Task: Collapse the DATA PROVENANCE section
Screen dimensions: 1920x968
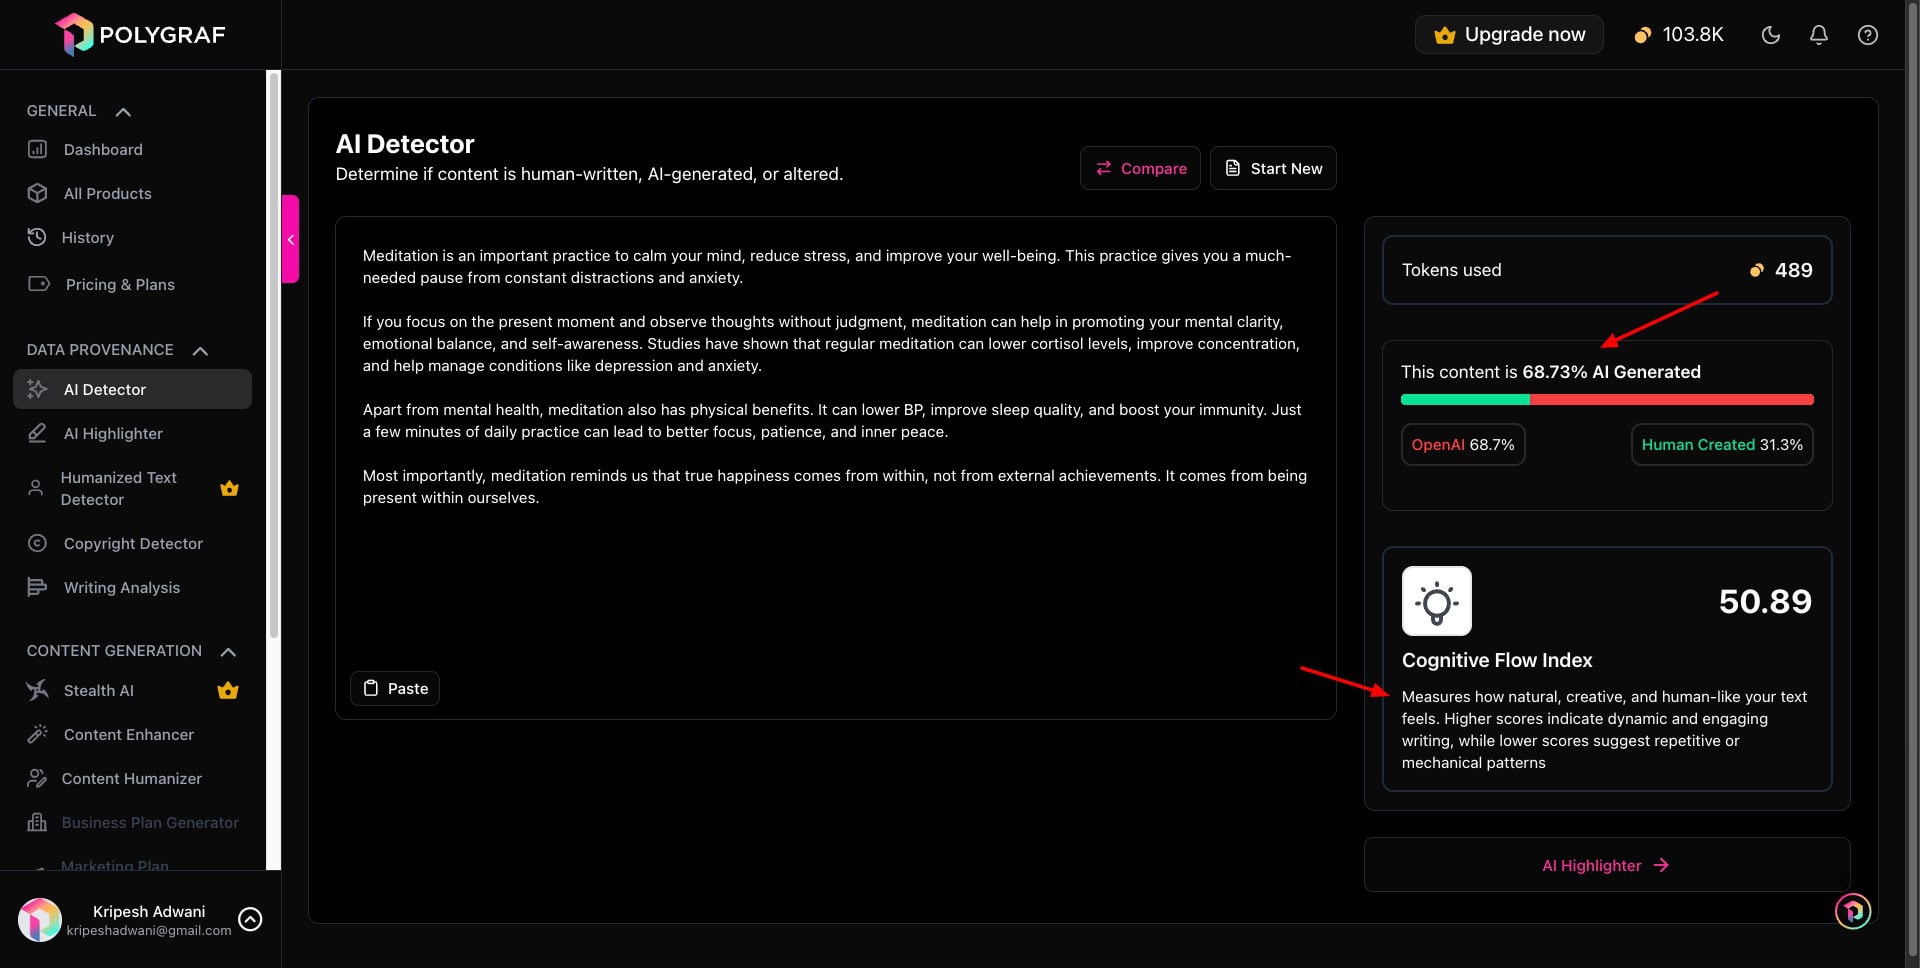Action: pyautogui.click(x=200, y=351)
